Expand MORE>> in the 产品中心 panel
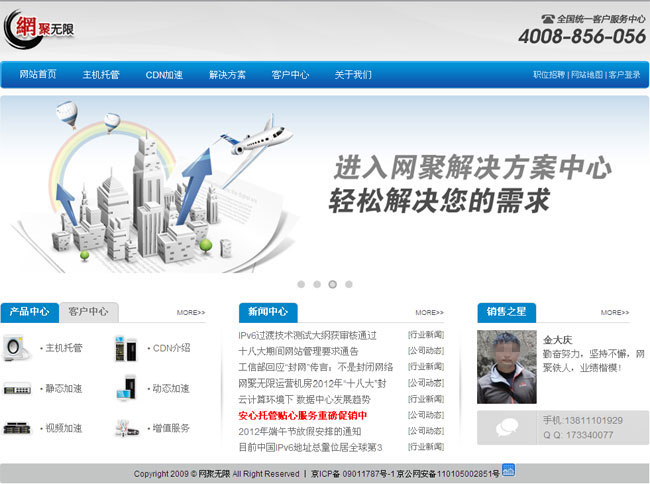 click(191, 313)
